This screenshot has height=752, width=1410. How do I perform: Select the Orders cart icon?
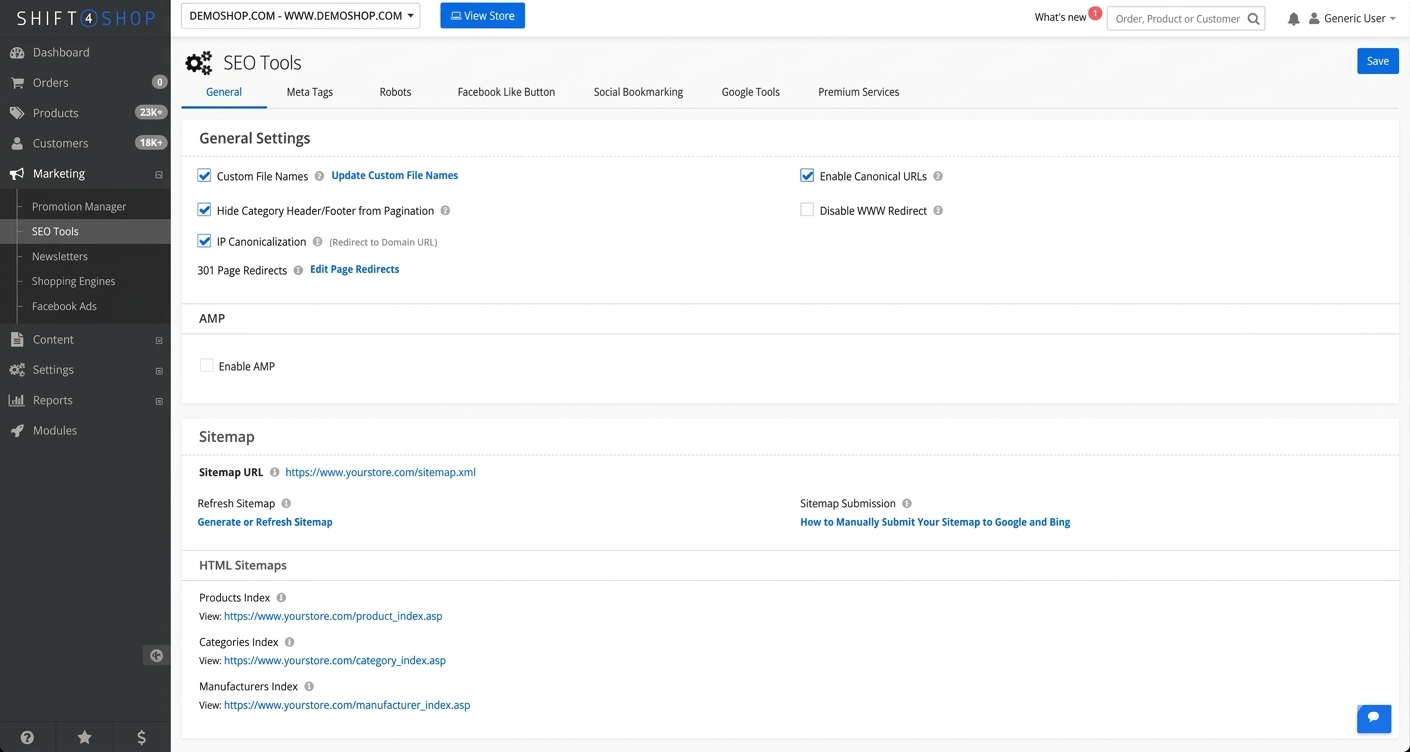click(x=18, y=82)
